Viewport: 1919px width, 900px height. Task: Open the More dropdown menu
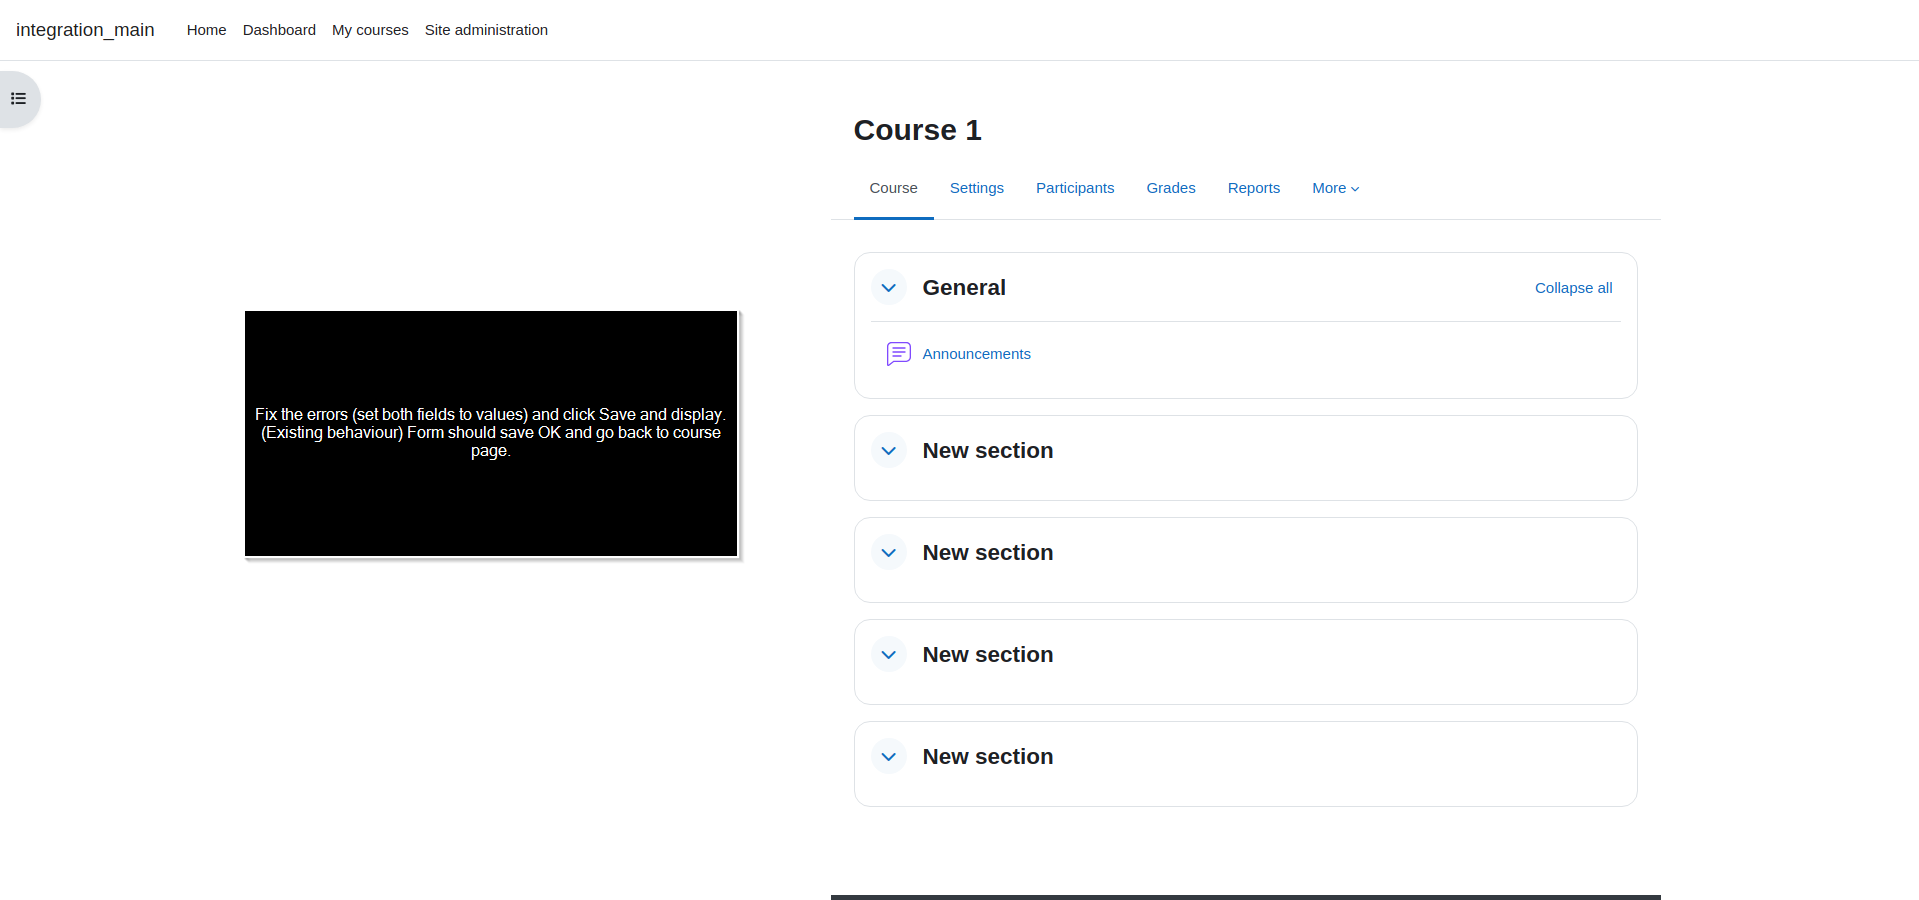point(1335,188)
